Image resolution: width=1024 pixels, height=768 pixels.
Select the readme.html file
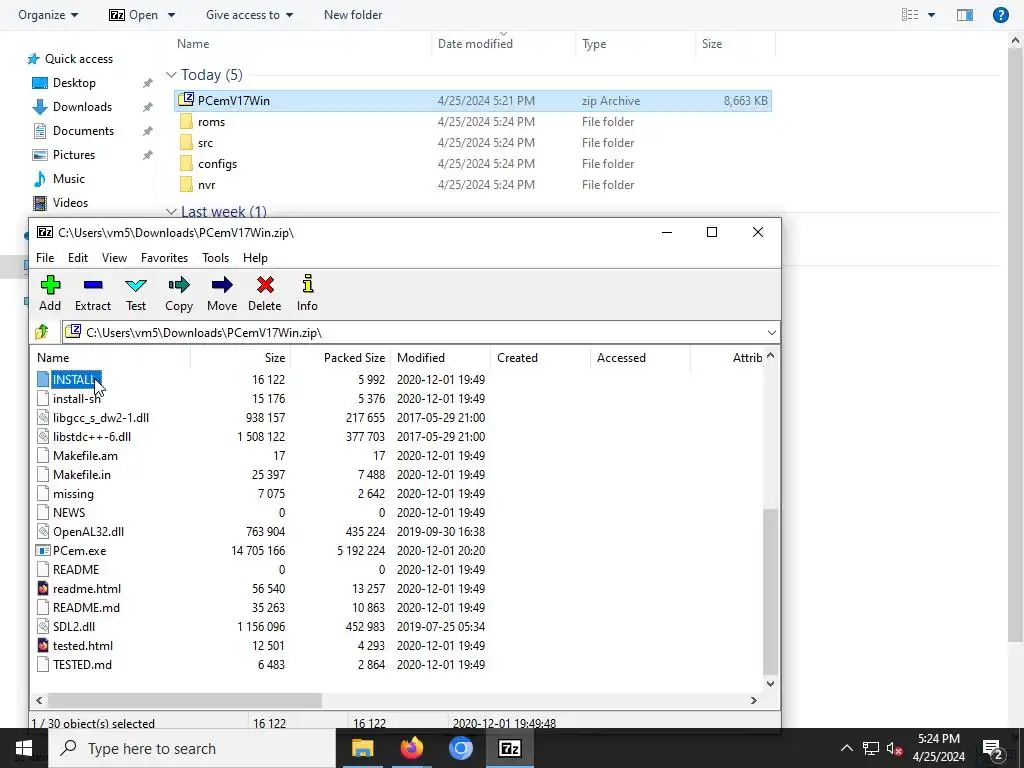coord(86,588)
